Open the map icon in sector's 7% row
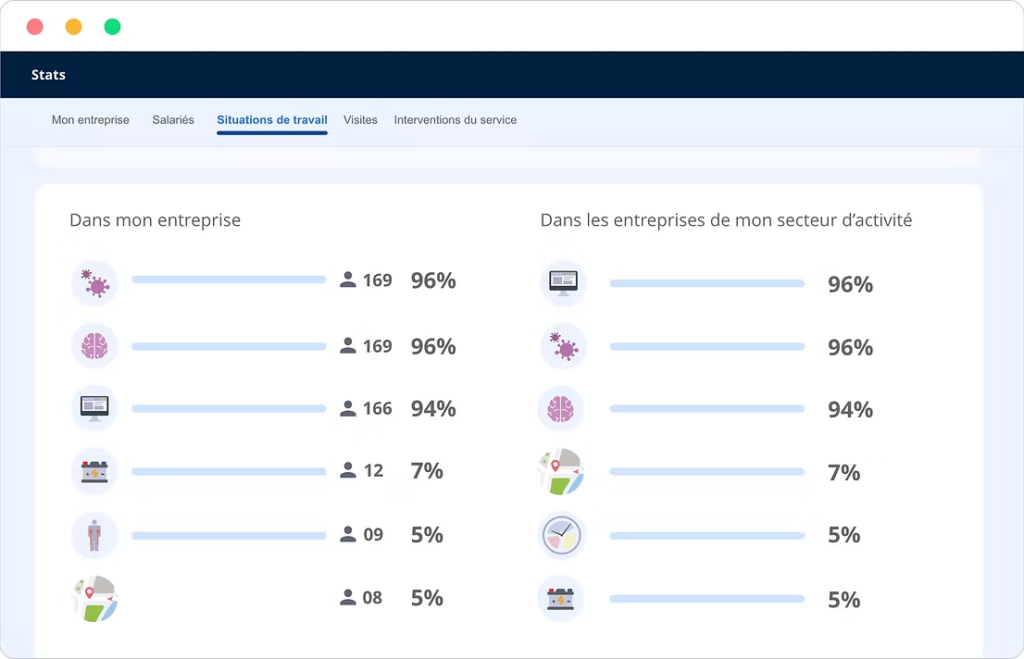The width and height of the screenshot is (1024, 659). pyautogui.click(x=560, y=472)
